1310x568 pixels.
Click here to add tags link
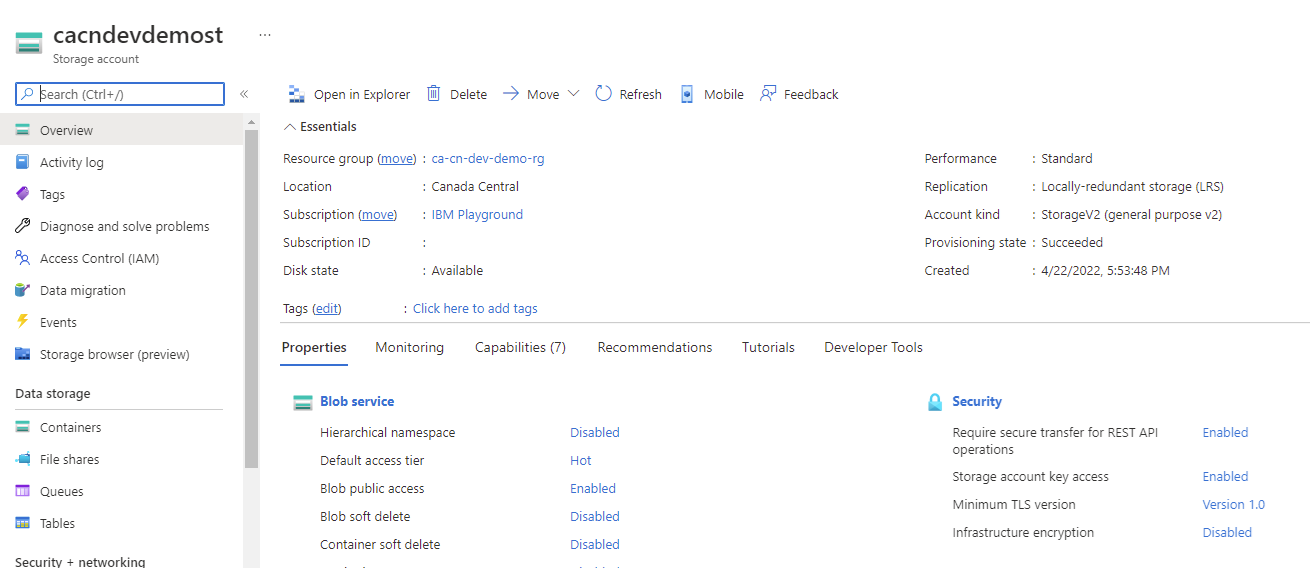[475, 308]
